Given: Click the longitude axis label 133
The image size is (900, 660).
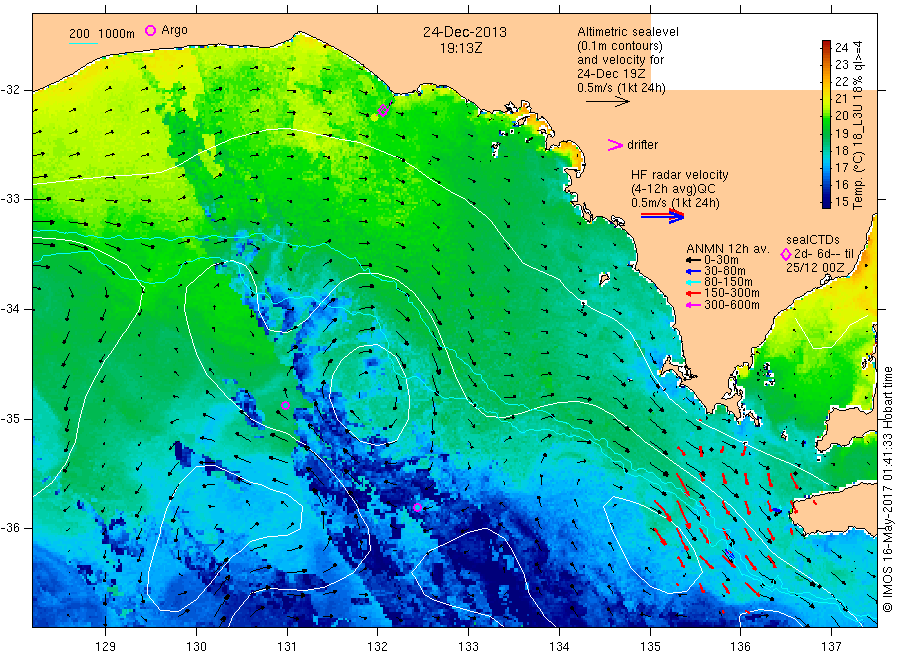Looking at the screenshot, I should pyautogui.click(x=468, y=647).
